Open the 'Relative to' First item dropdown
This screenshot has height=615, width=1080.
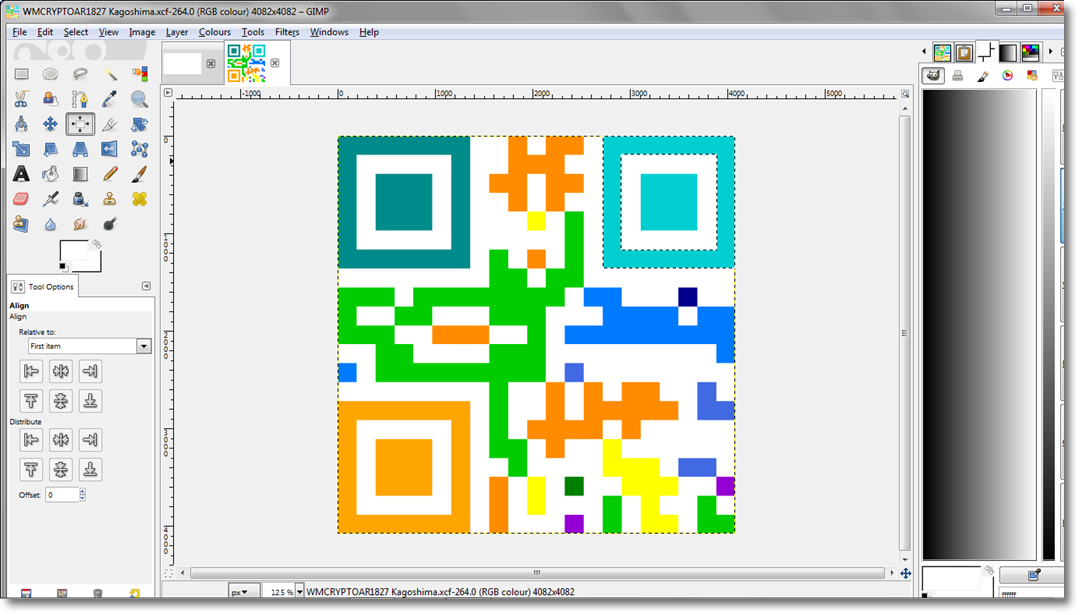[x=90, y=346]
